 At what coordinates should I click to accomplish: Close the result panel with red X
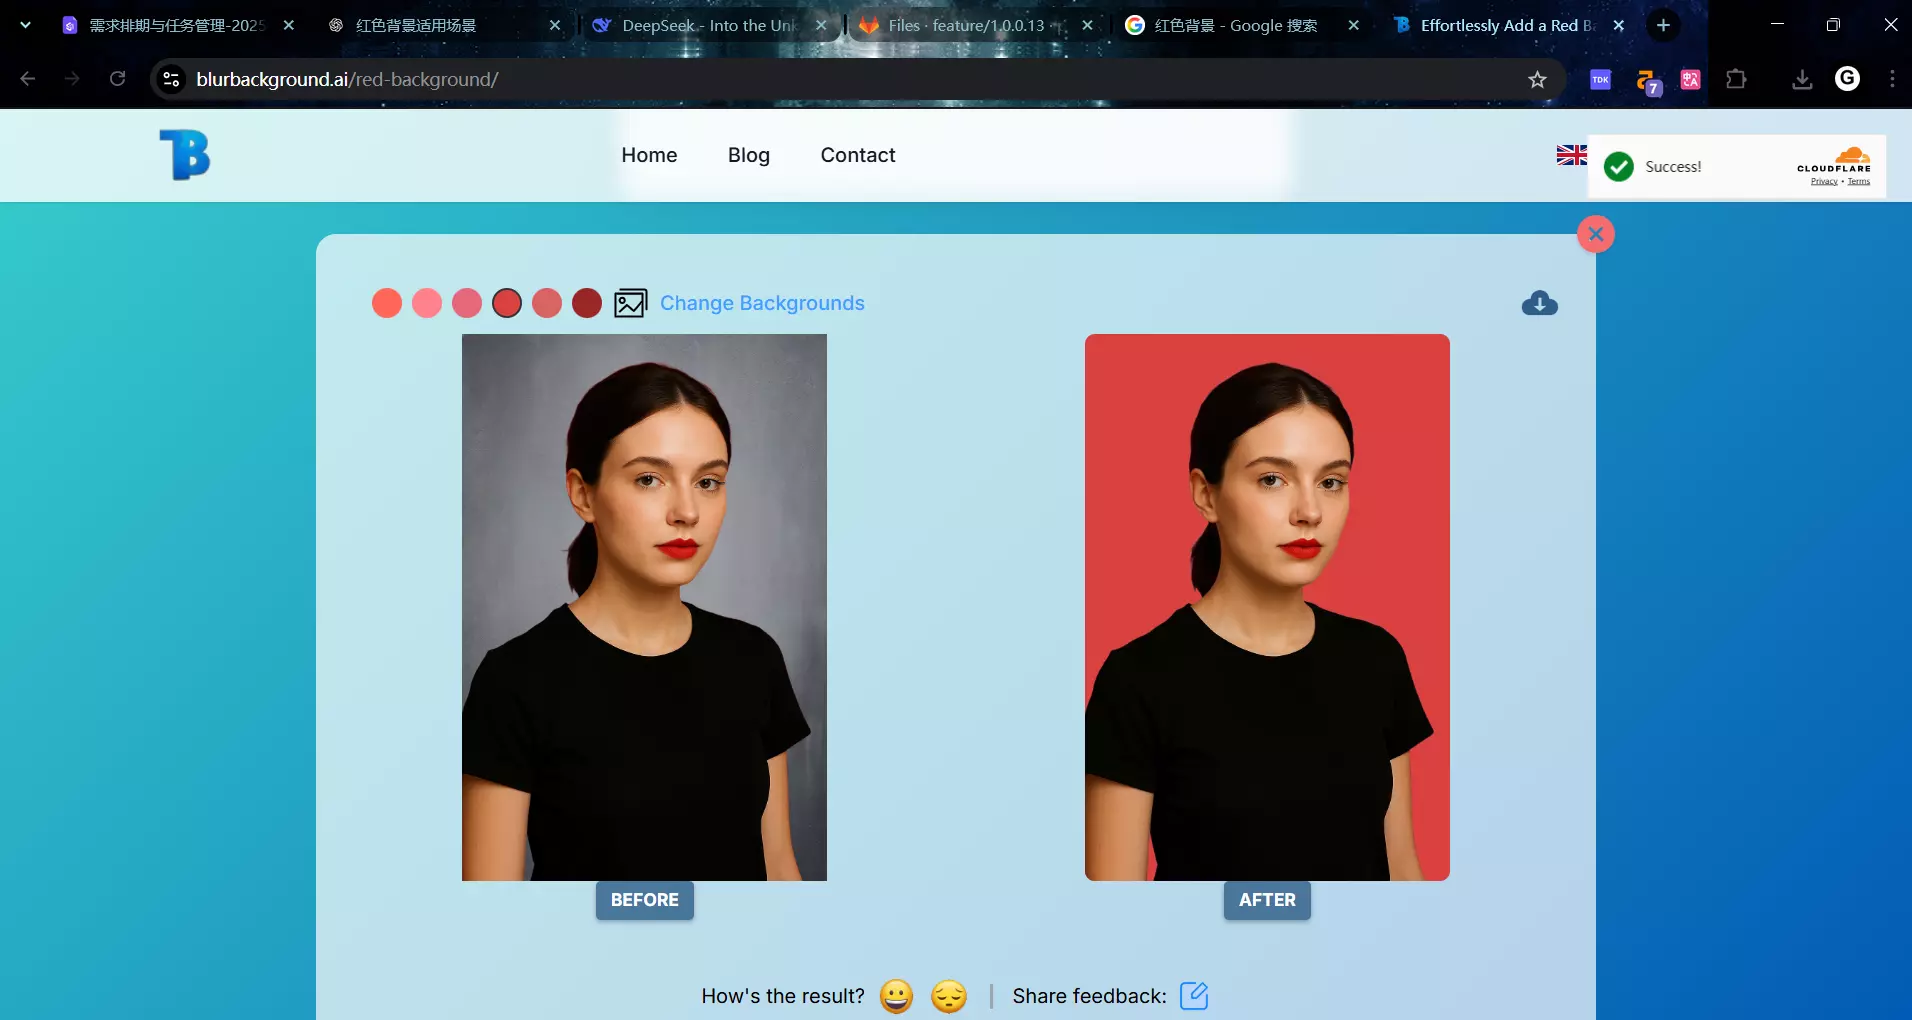[1596, 234]
